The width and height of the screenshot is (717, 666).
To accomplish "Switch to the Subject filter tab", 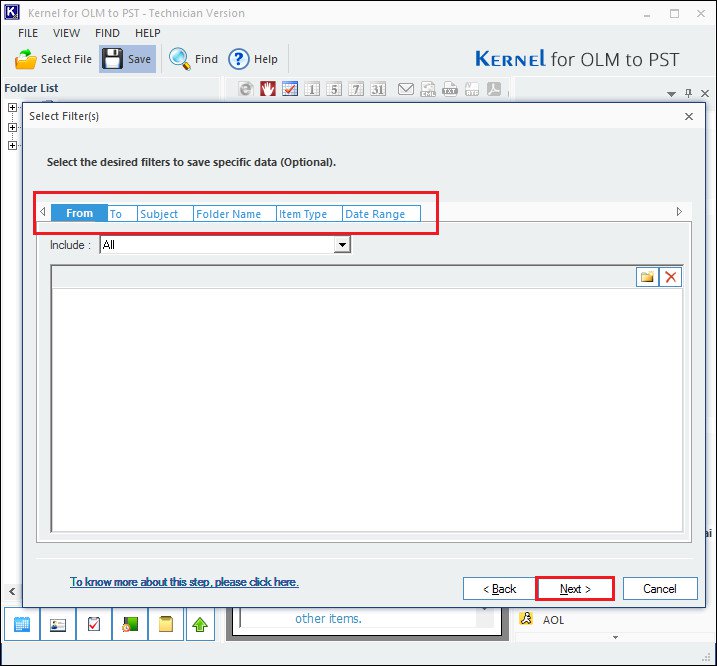I will pos(165,214).
